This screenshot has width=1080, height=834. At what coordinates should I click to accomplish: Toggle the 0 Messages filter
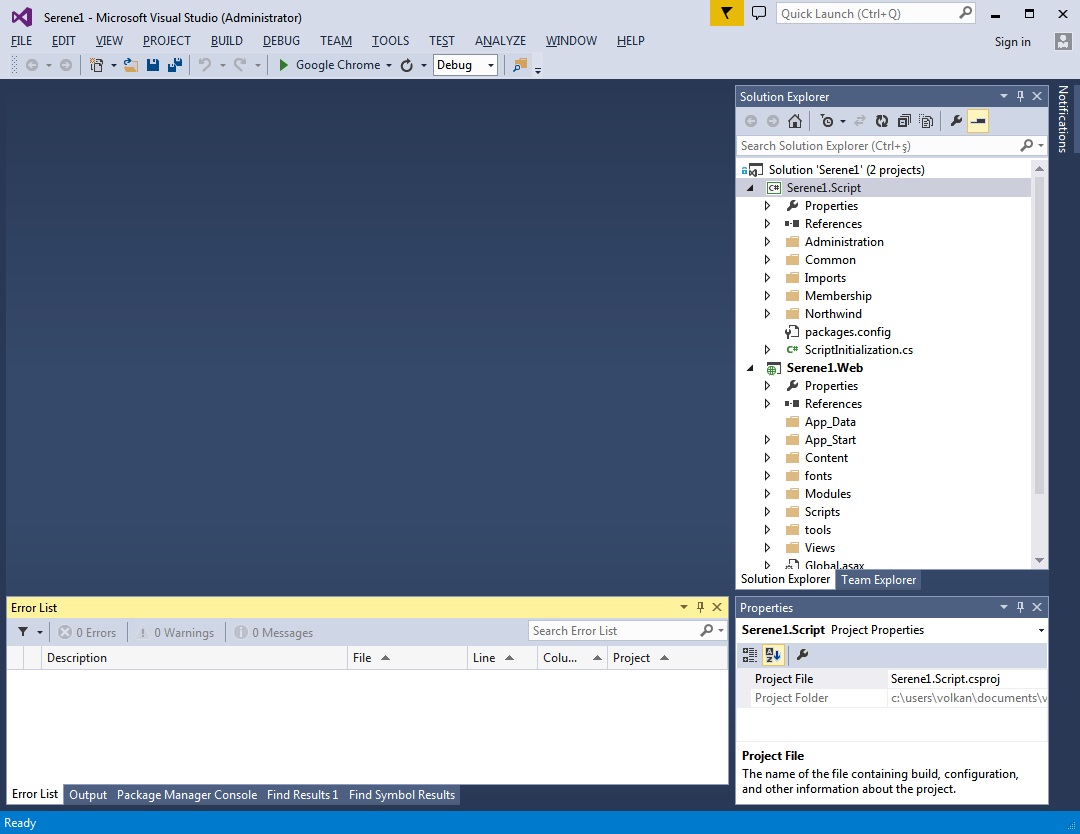pyautogui.click(x=273, y=632)
